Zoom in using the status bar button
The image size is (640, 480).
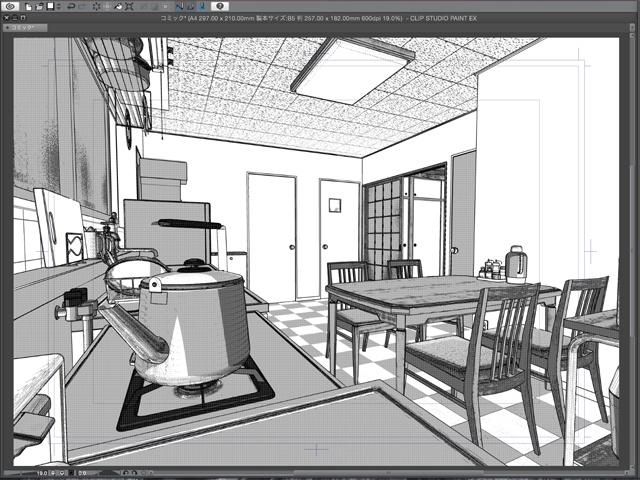[x=62, y=473]
